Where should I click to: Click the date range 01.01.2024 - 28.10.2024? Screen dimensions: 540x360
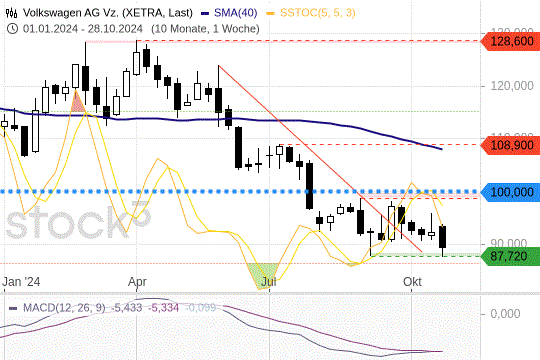[x=83, y=29]
